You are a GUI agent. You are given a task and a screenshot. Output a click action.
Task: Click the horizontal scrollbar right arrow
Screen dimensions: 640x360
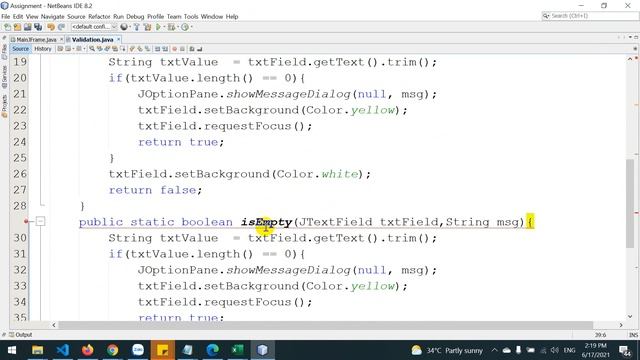(x=621, y=325)
